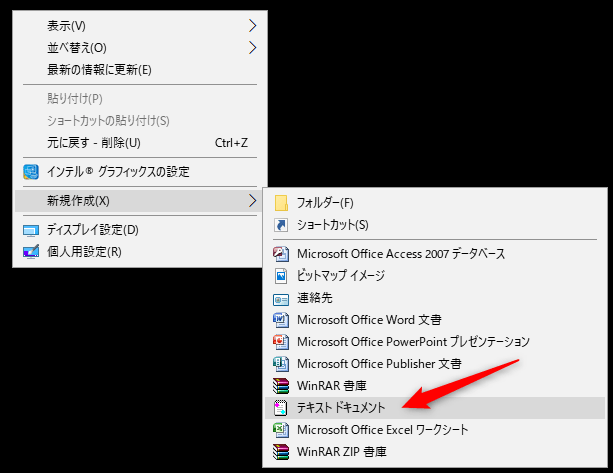Choose テキスト ドキュメント
Image resolution: width=613 pixels, height=473 pixels.
[x=435, y=408]
